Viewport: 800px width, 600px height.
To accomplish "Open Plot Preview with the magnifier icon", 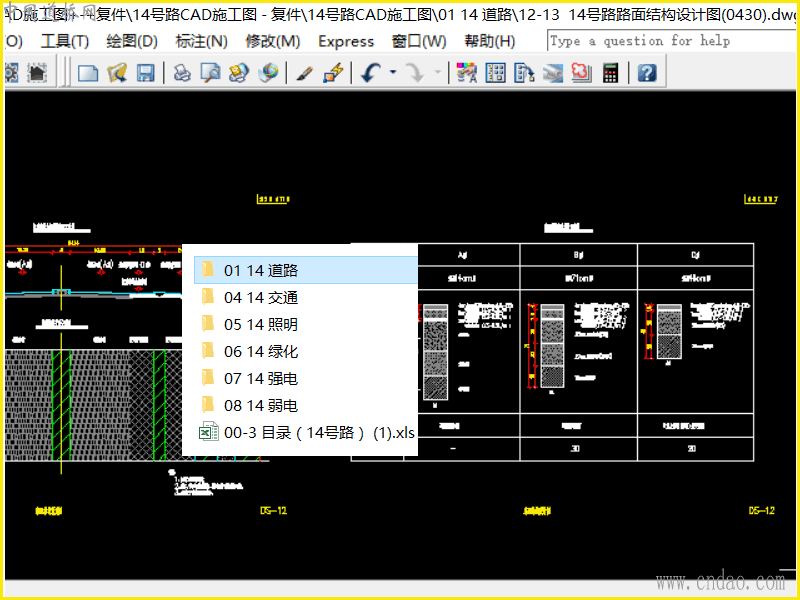I will (x=210, y=73).
